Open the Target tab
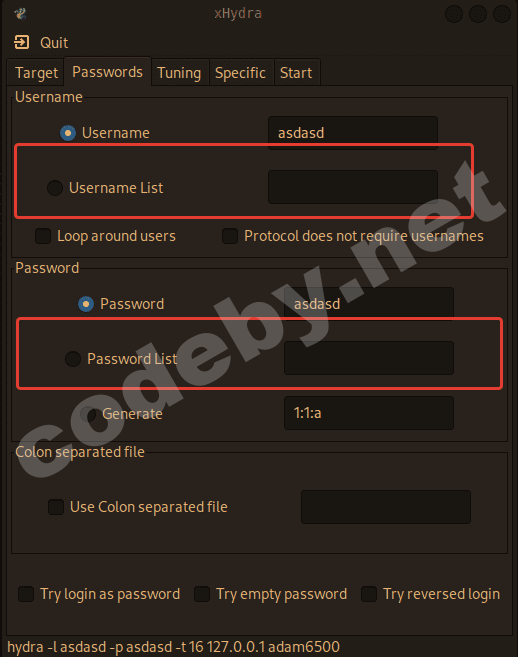This screenshot has width=518, height=657. coord(36,73)
